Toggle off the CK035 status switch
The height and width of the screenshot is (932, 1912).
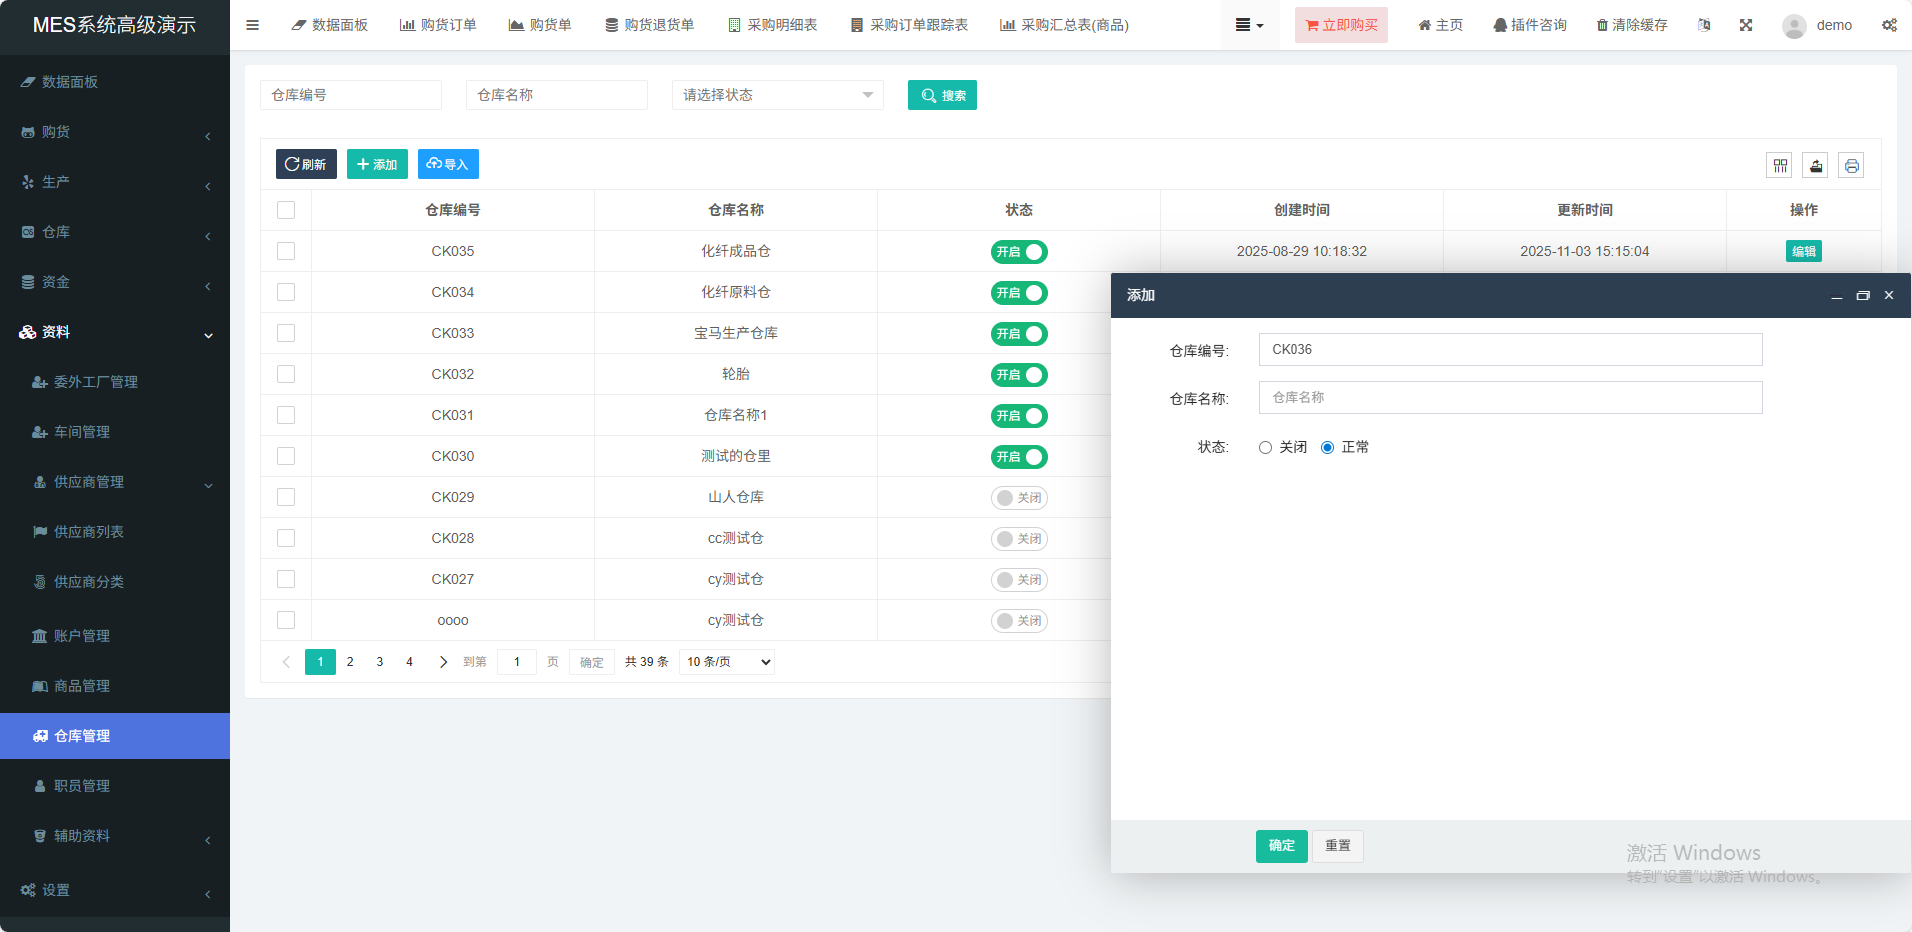click(x=1019, y=252)
